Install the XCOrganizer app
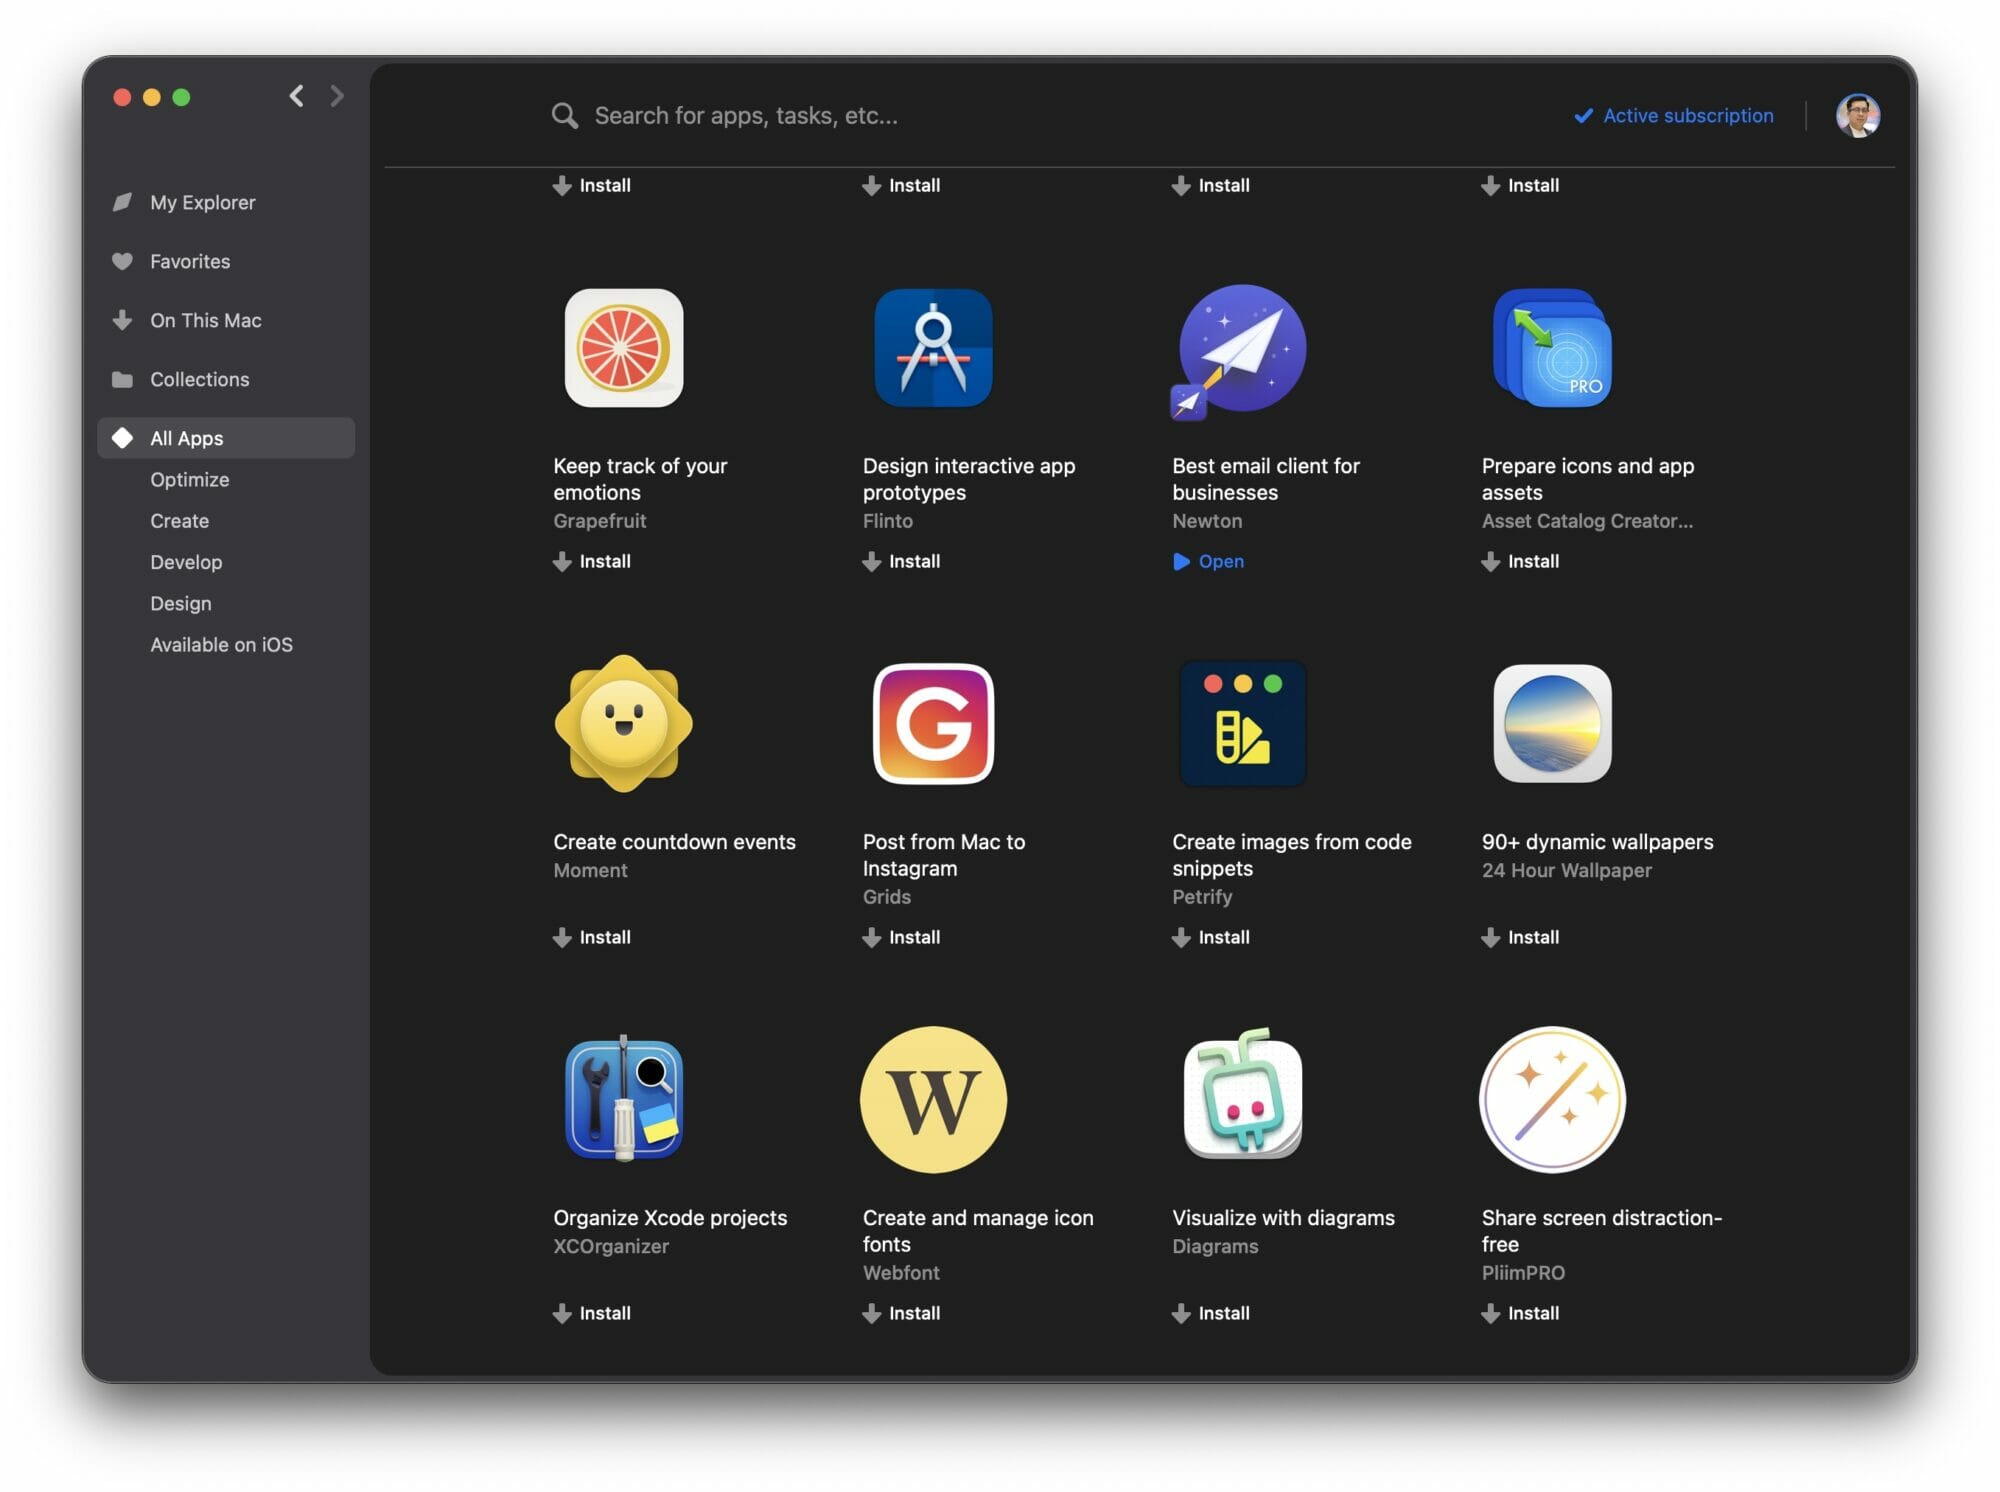The width and height of the screenshot is (2000, 1492). (592, 1314)
